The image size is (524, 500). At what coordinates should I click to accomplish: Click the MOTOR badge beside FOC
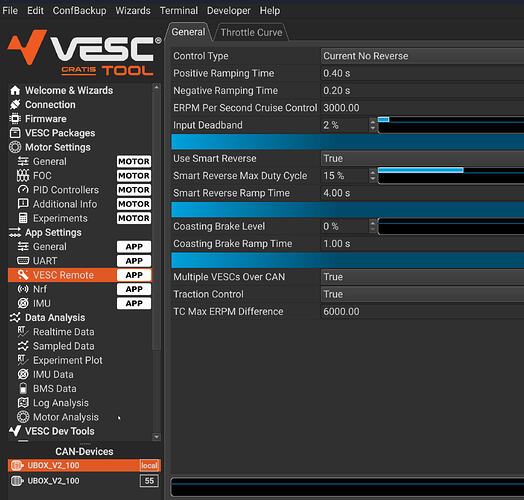pyautogui.click(x=134, y=175)
